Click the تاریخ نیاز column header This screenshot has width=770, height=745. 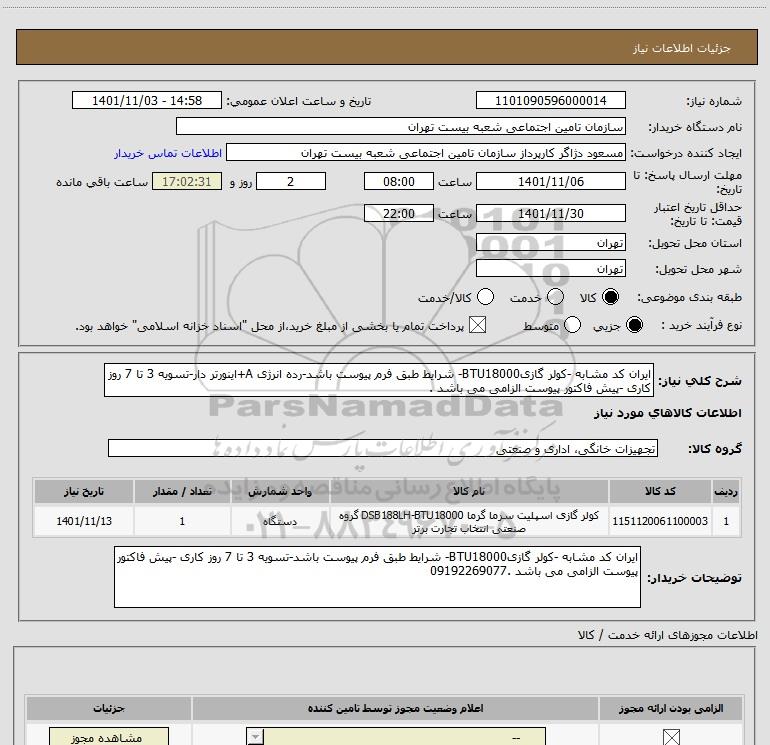coord(84,491)
